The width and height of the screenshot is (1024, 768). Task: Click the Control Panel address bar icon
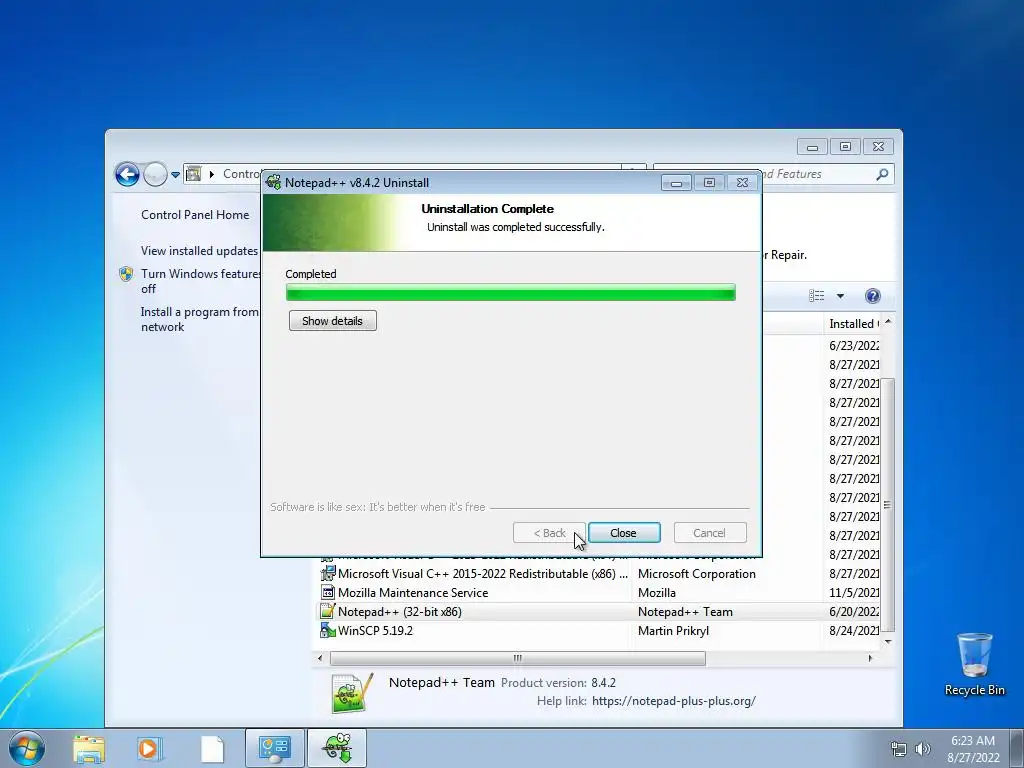coord(193,174)
